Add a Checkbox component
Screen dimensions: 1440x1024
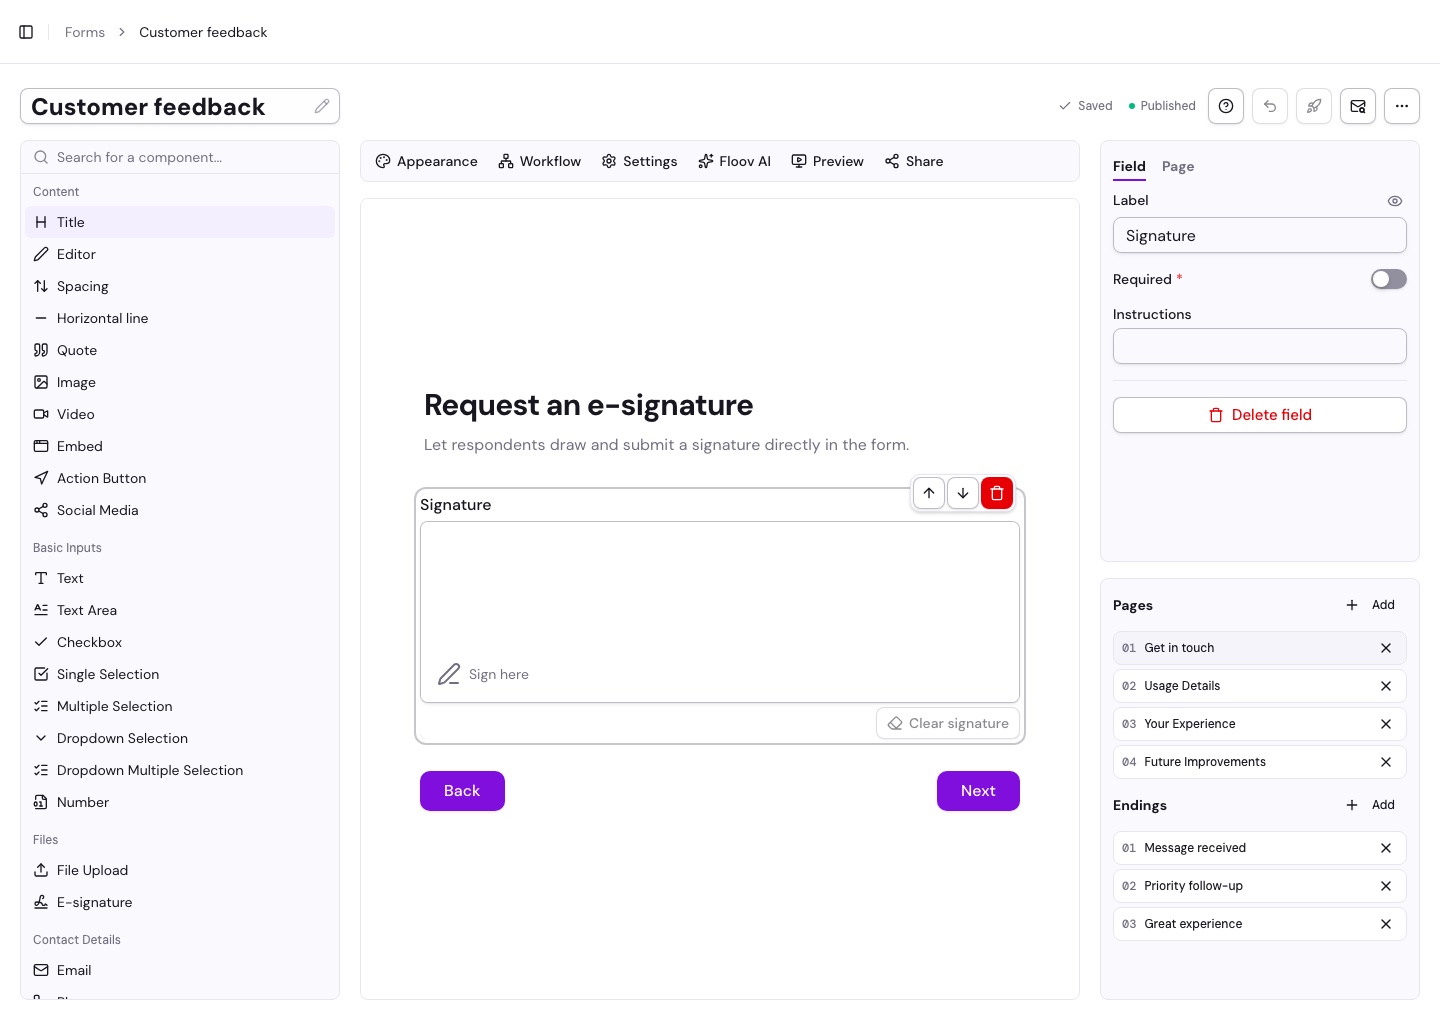pyautogui.click(x=180, y=642)
